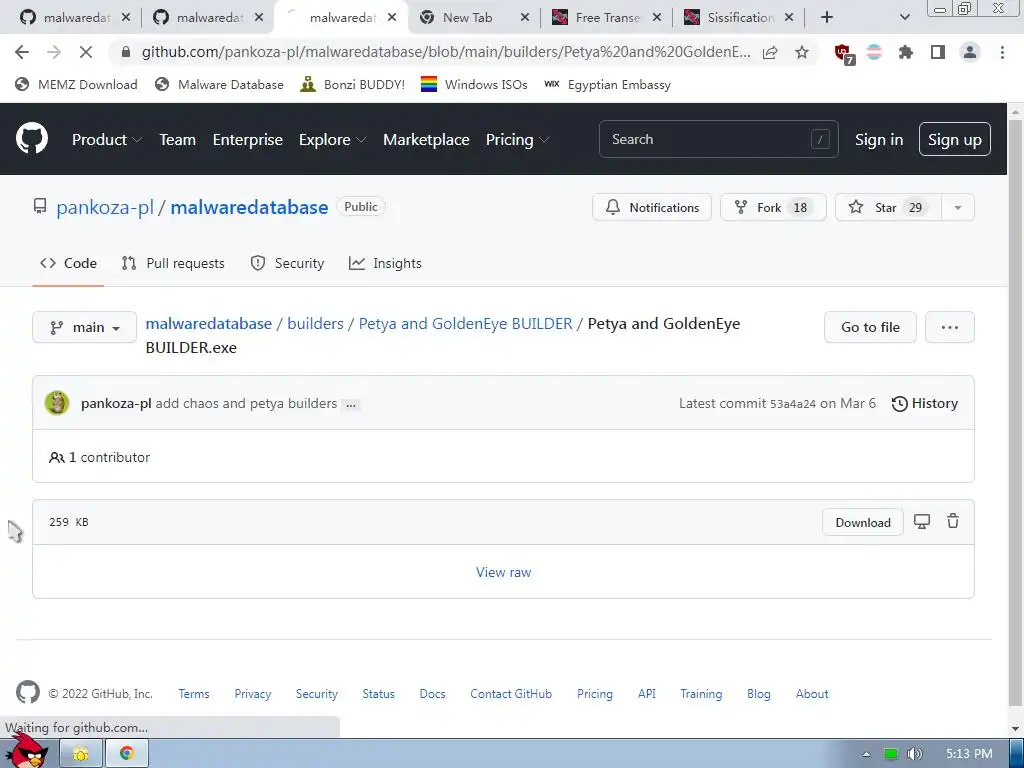Viewport: 1024px width, 768px height.
Task: Open with GitHub Desktop icon
Action: [x=921, y=521]
